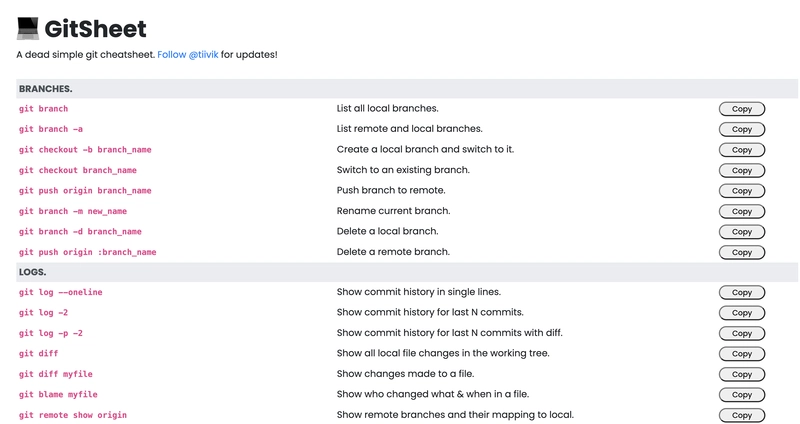Click 'List remote and local branches.' description

tap(409, 129)
